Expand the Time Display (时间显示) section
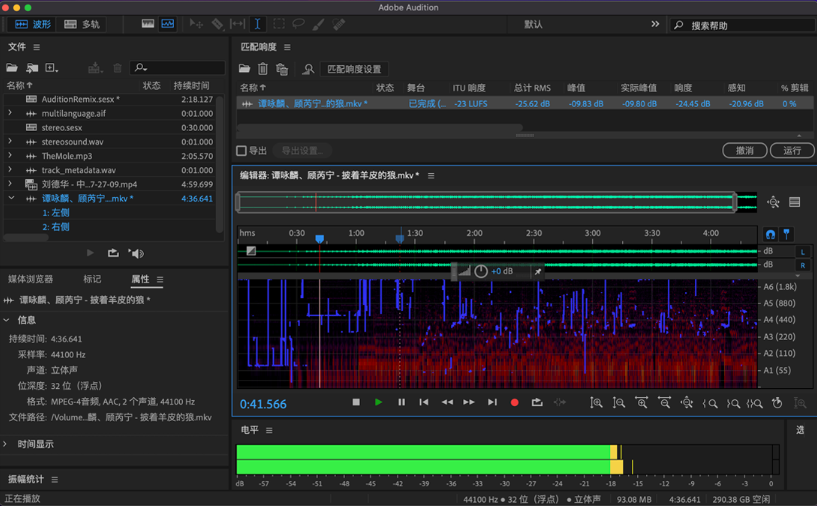Image resolution: width=817 pixels, height=506 pixels. coord(5,444)
